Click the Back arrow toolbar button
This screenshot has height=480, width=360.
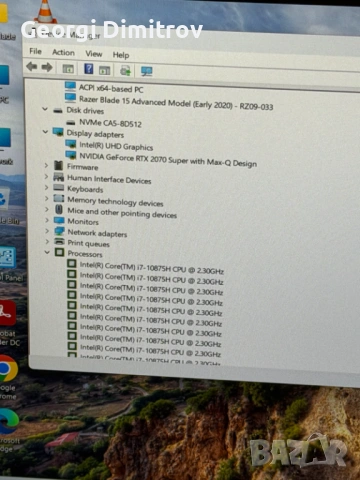[32, 67]
